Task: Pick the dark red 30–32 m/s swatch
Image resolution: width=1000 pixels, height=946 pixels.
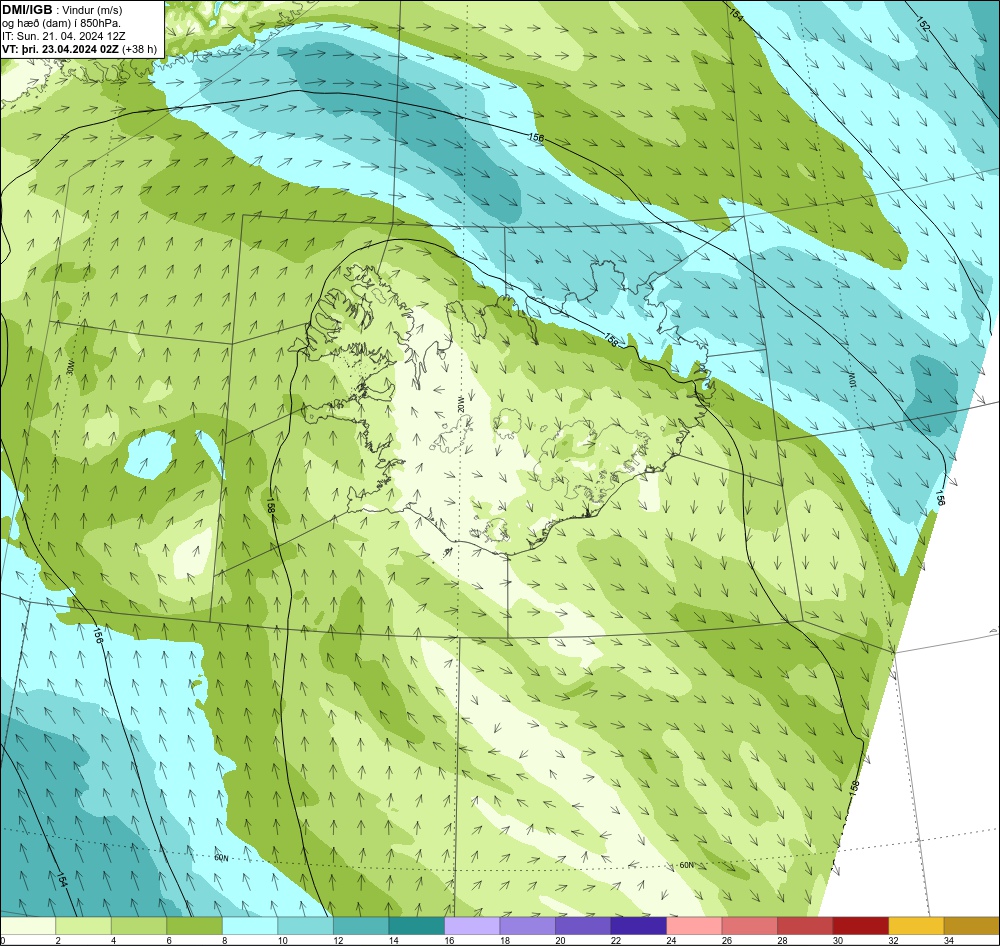Action: [860, 926]
